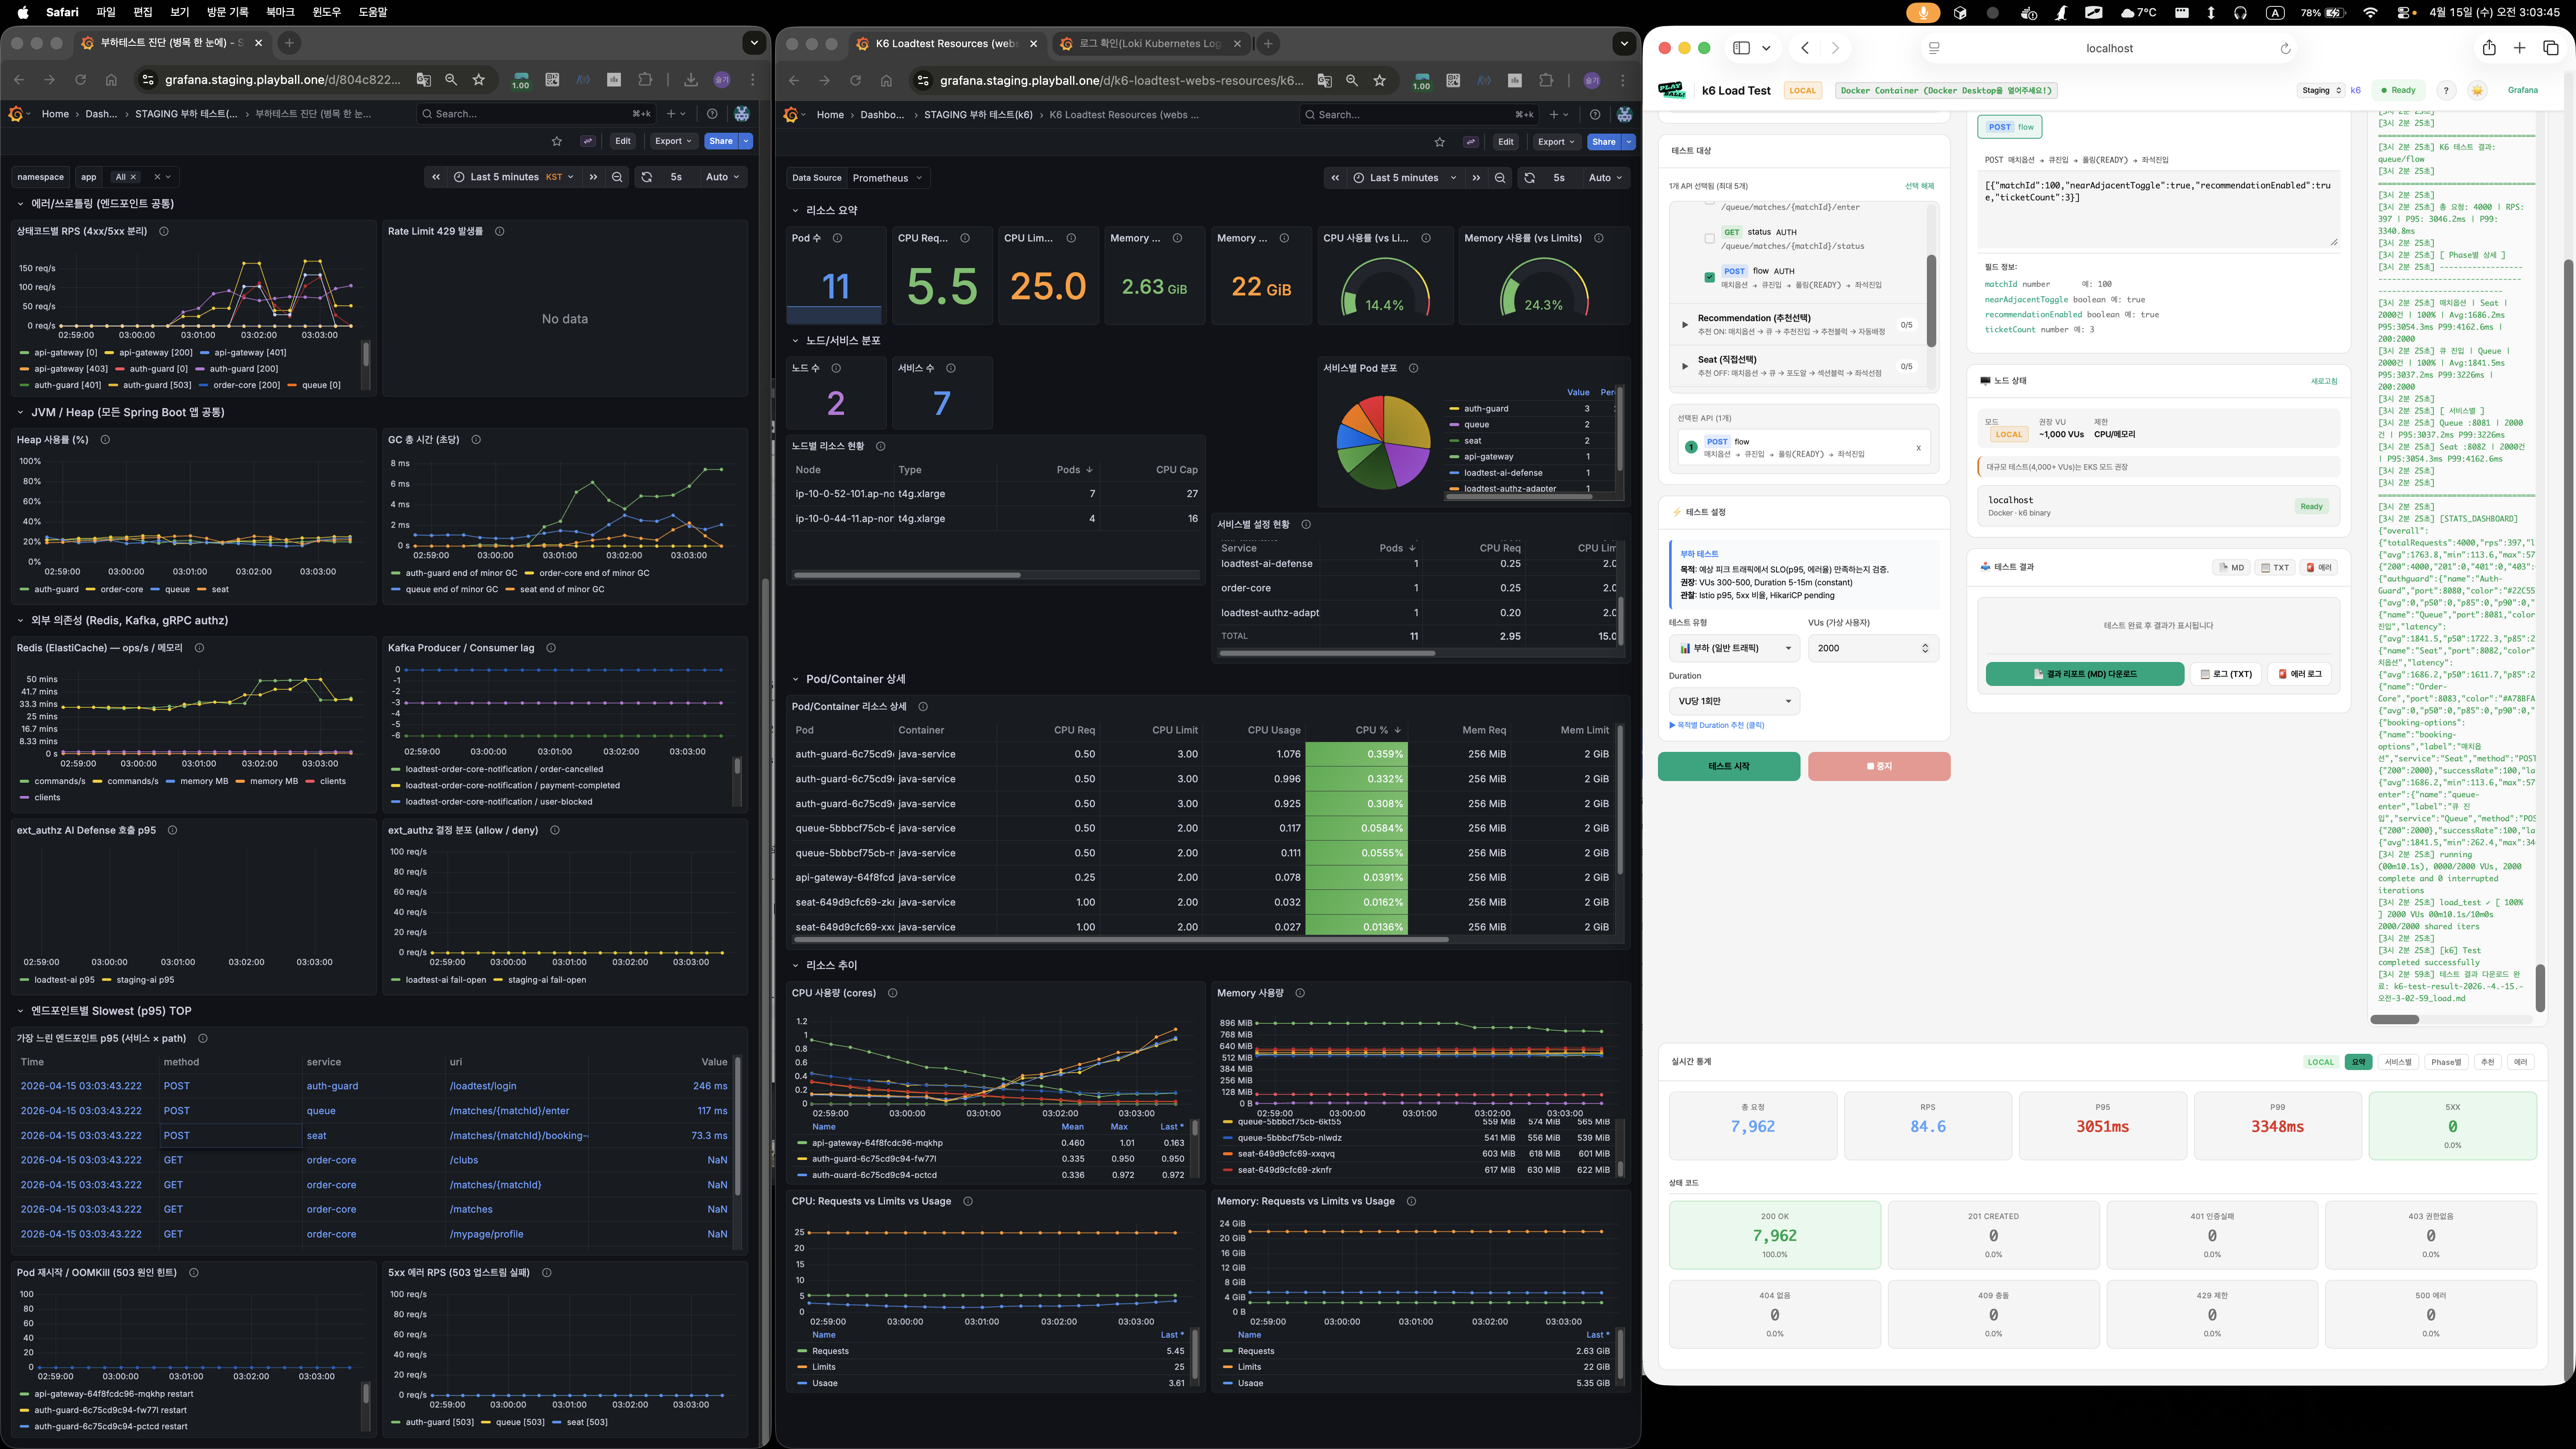Viewport: 2576px width, 1449px height.
Task: Click help question mark in k6 Load Test
Action: (2446, 90)
